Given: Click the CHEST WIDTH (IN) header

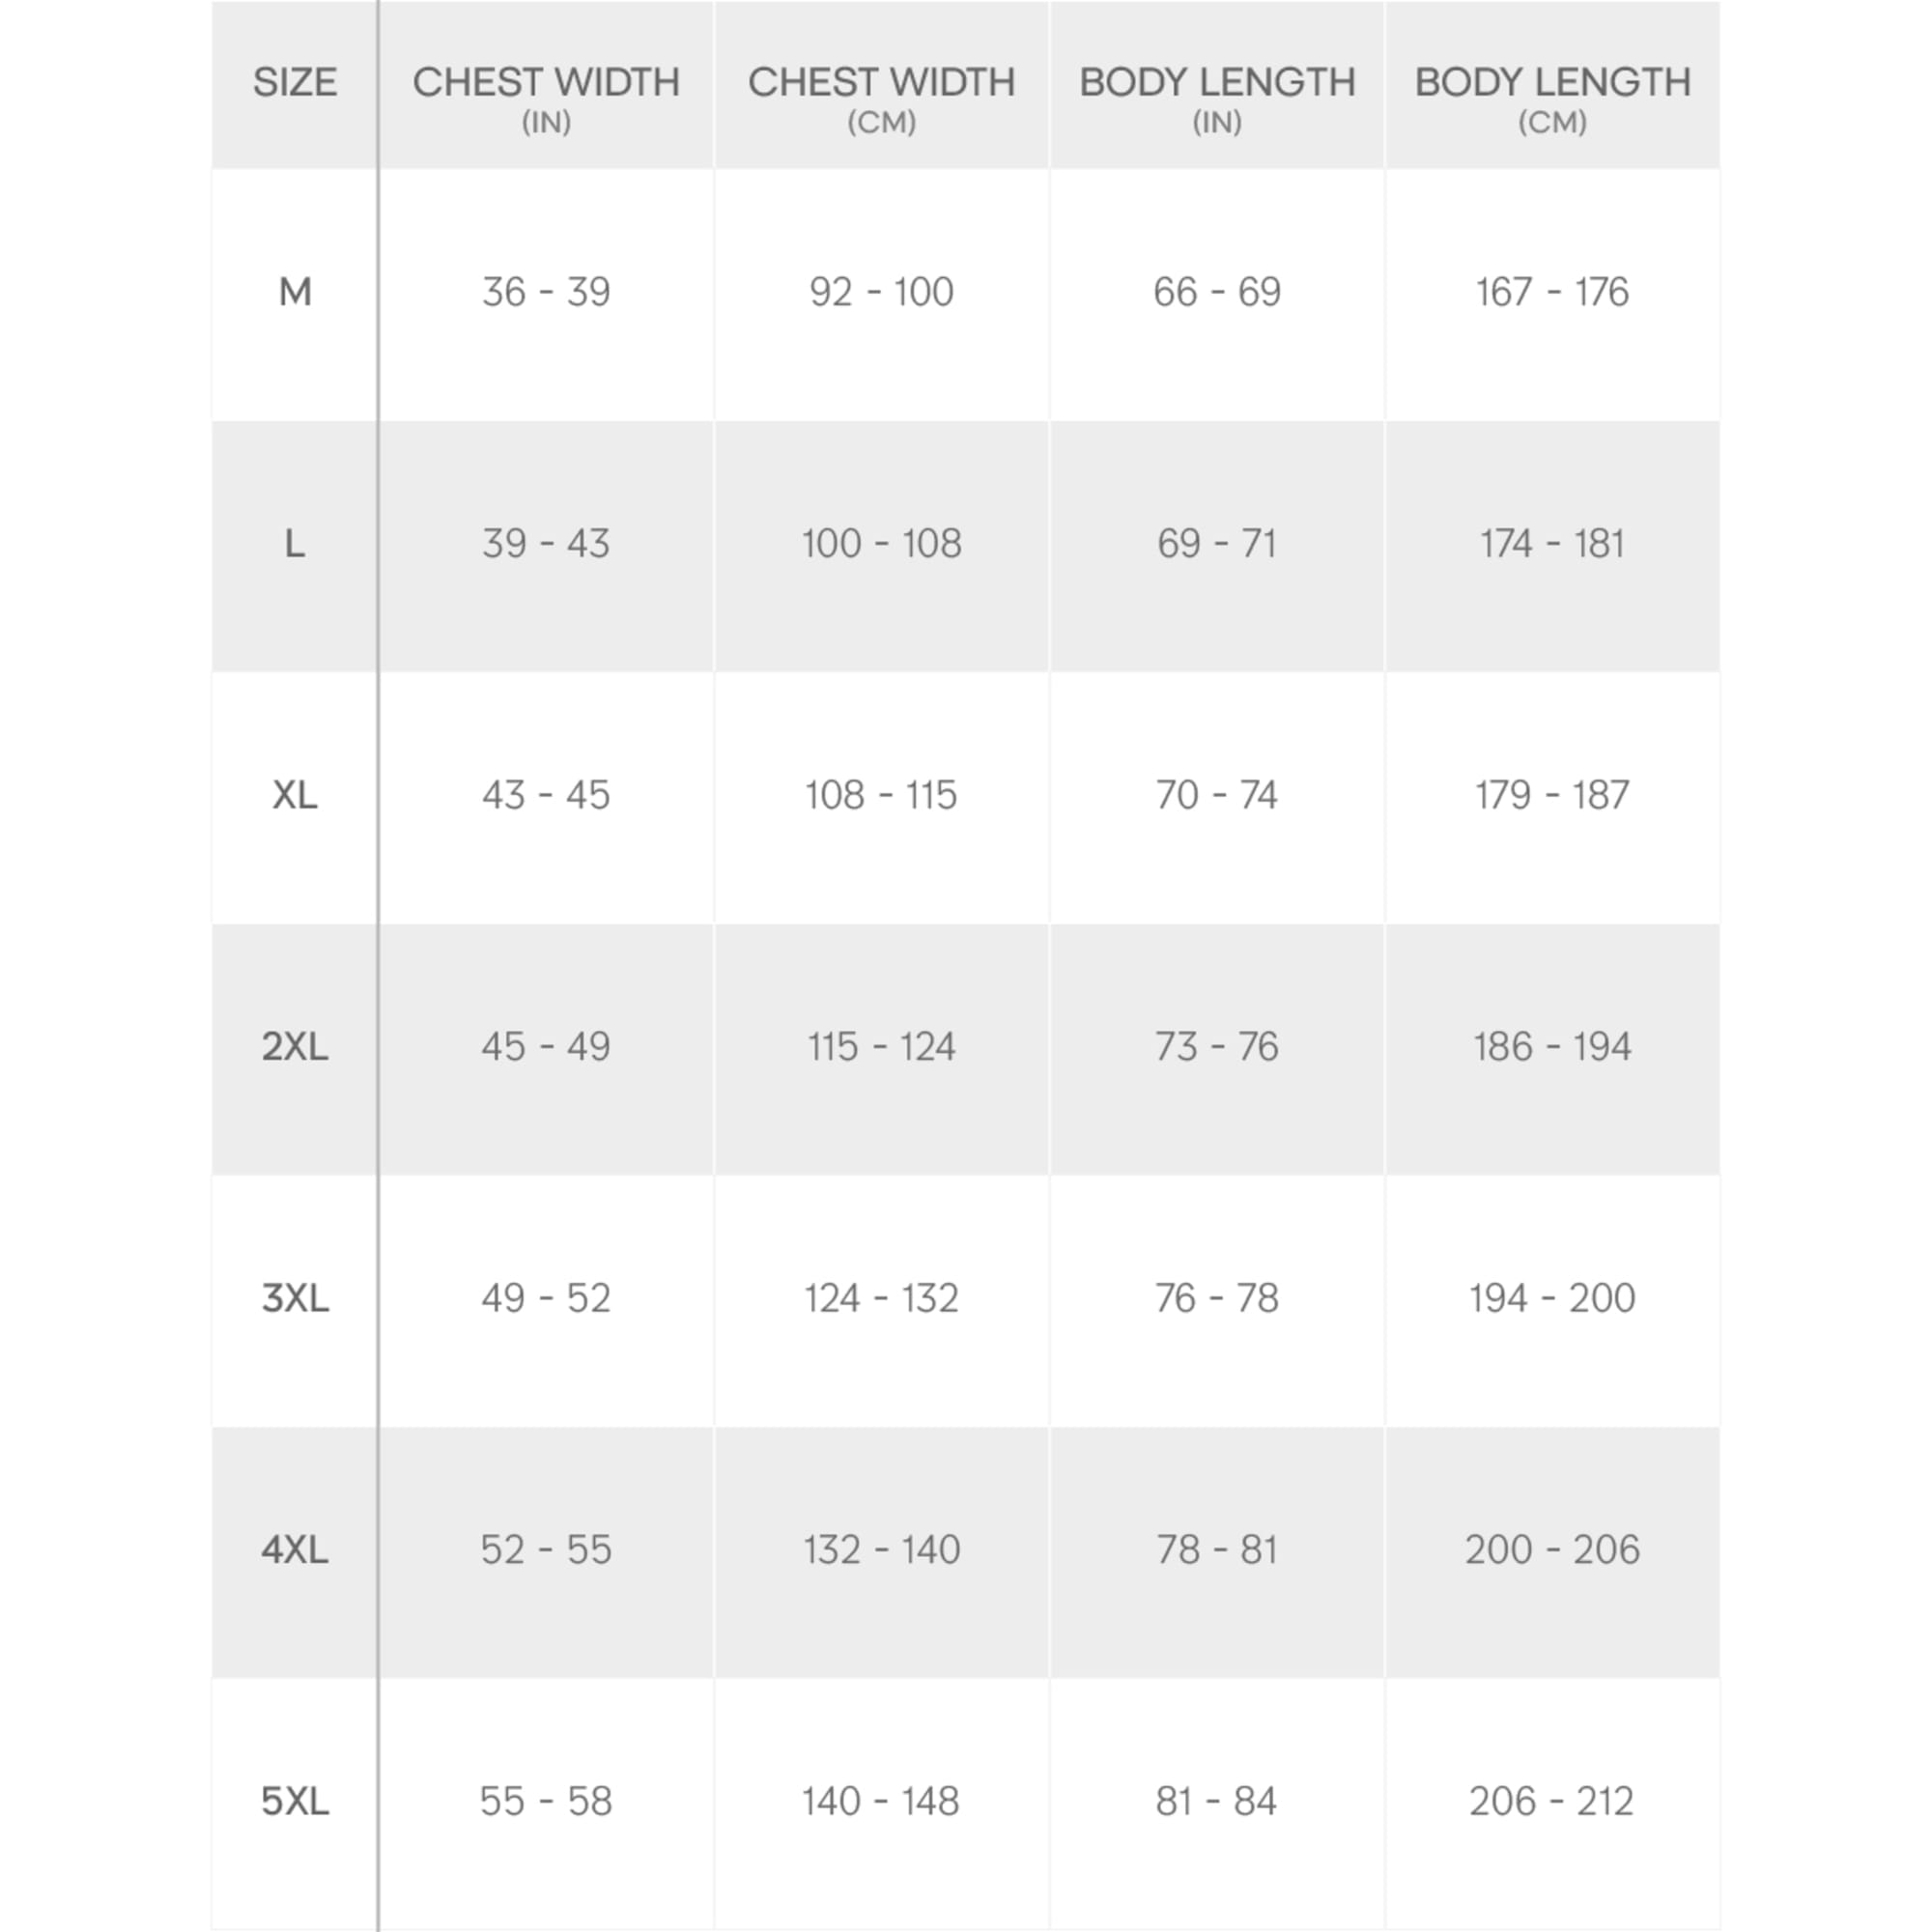Looking at the screenshot, I should [546, 95].
